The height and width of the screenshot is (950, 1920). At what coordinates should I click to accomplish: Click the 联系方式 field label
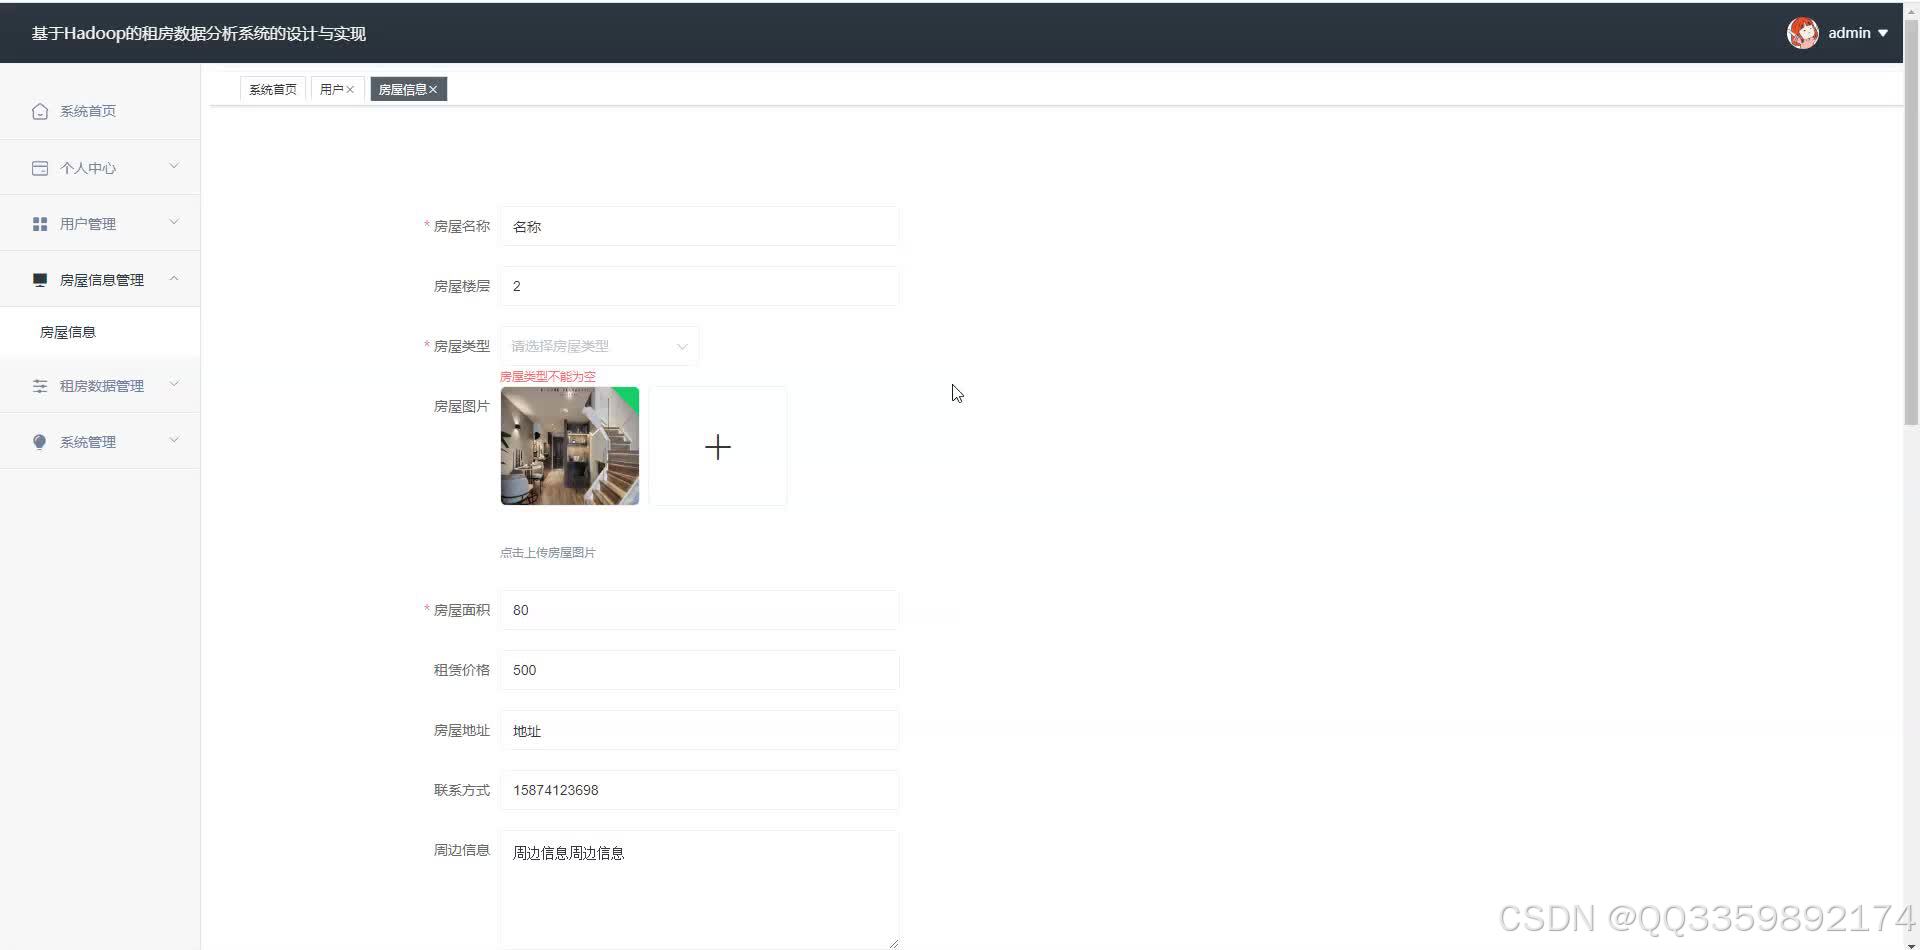pos(461,790)
